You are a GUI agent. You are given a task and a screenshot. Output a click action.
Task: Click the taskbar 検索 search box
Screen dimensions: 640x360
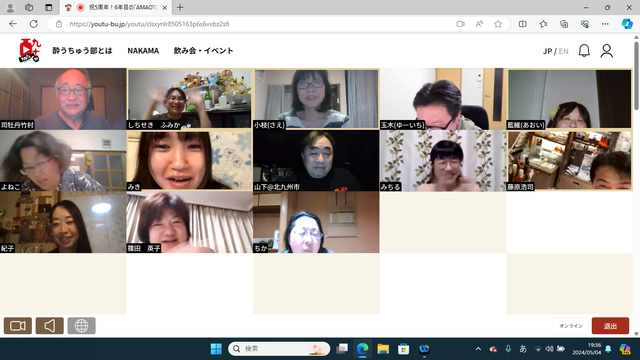point(279,349)
